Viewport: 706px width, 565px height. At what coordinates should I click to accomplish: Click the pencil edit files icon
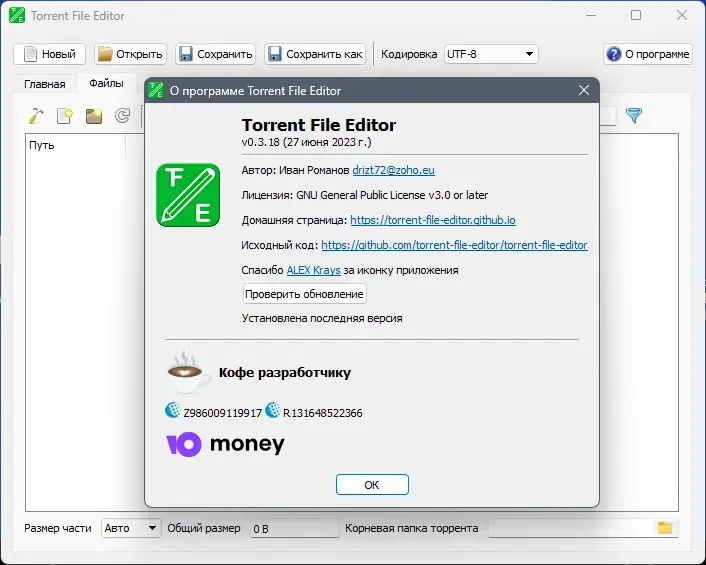click(36, 116)
